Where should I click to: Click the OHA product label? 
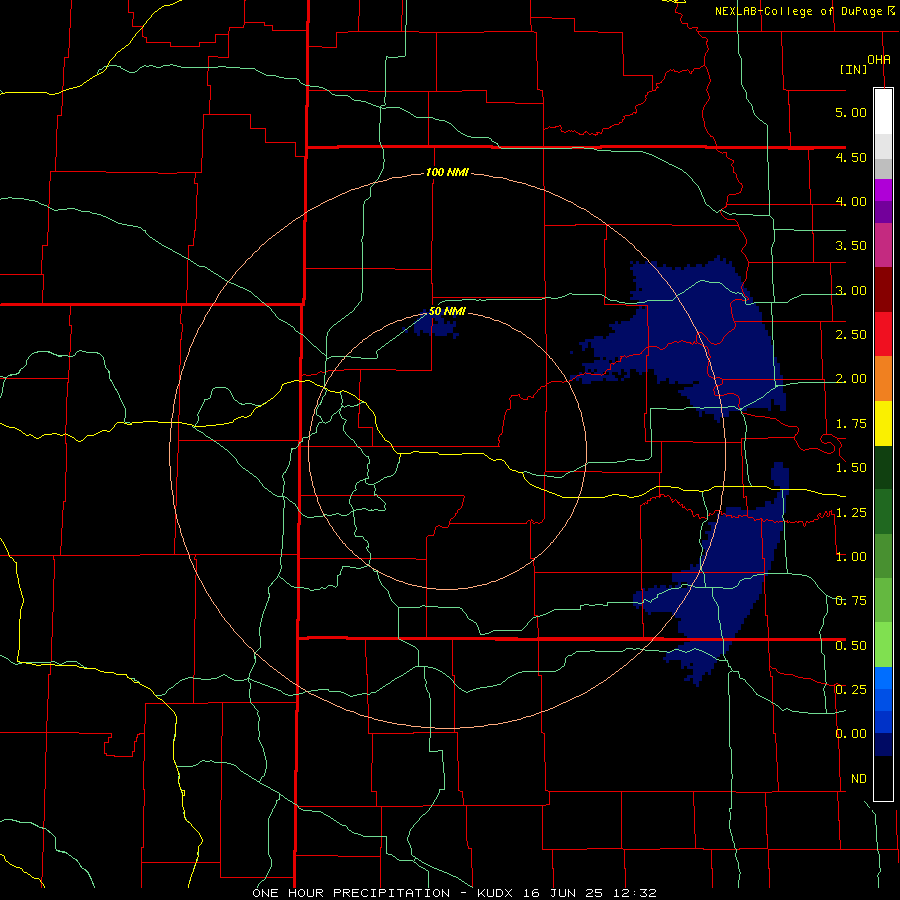879,59
